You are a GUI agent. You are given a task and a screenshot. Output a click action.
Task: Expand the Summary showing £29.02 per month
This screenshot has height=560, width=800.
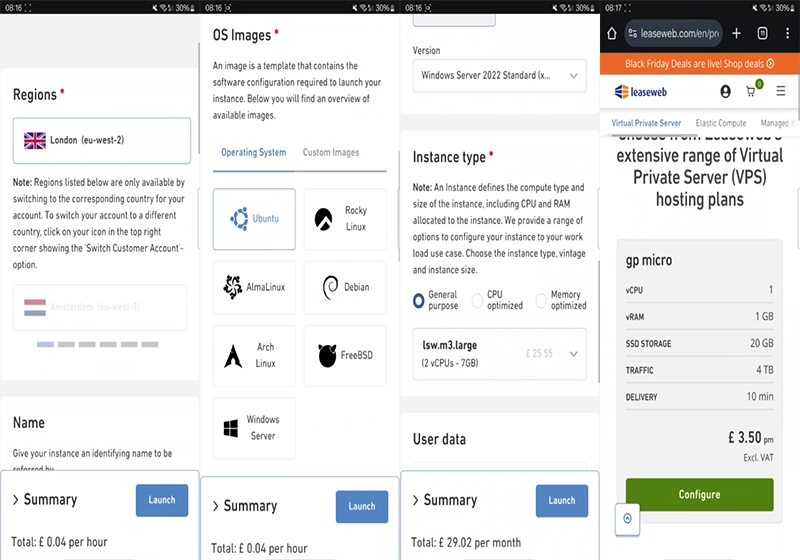coord(444,500)
